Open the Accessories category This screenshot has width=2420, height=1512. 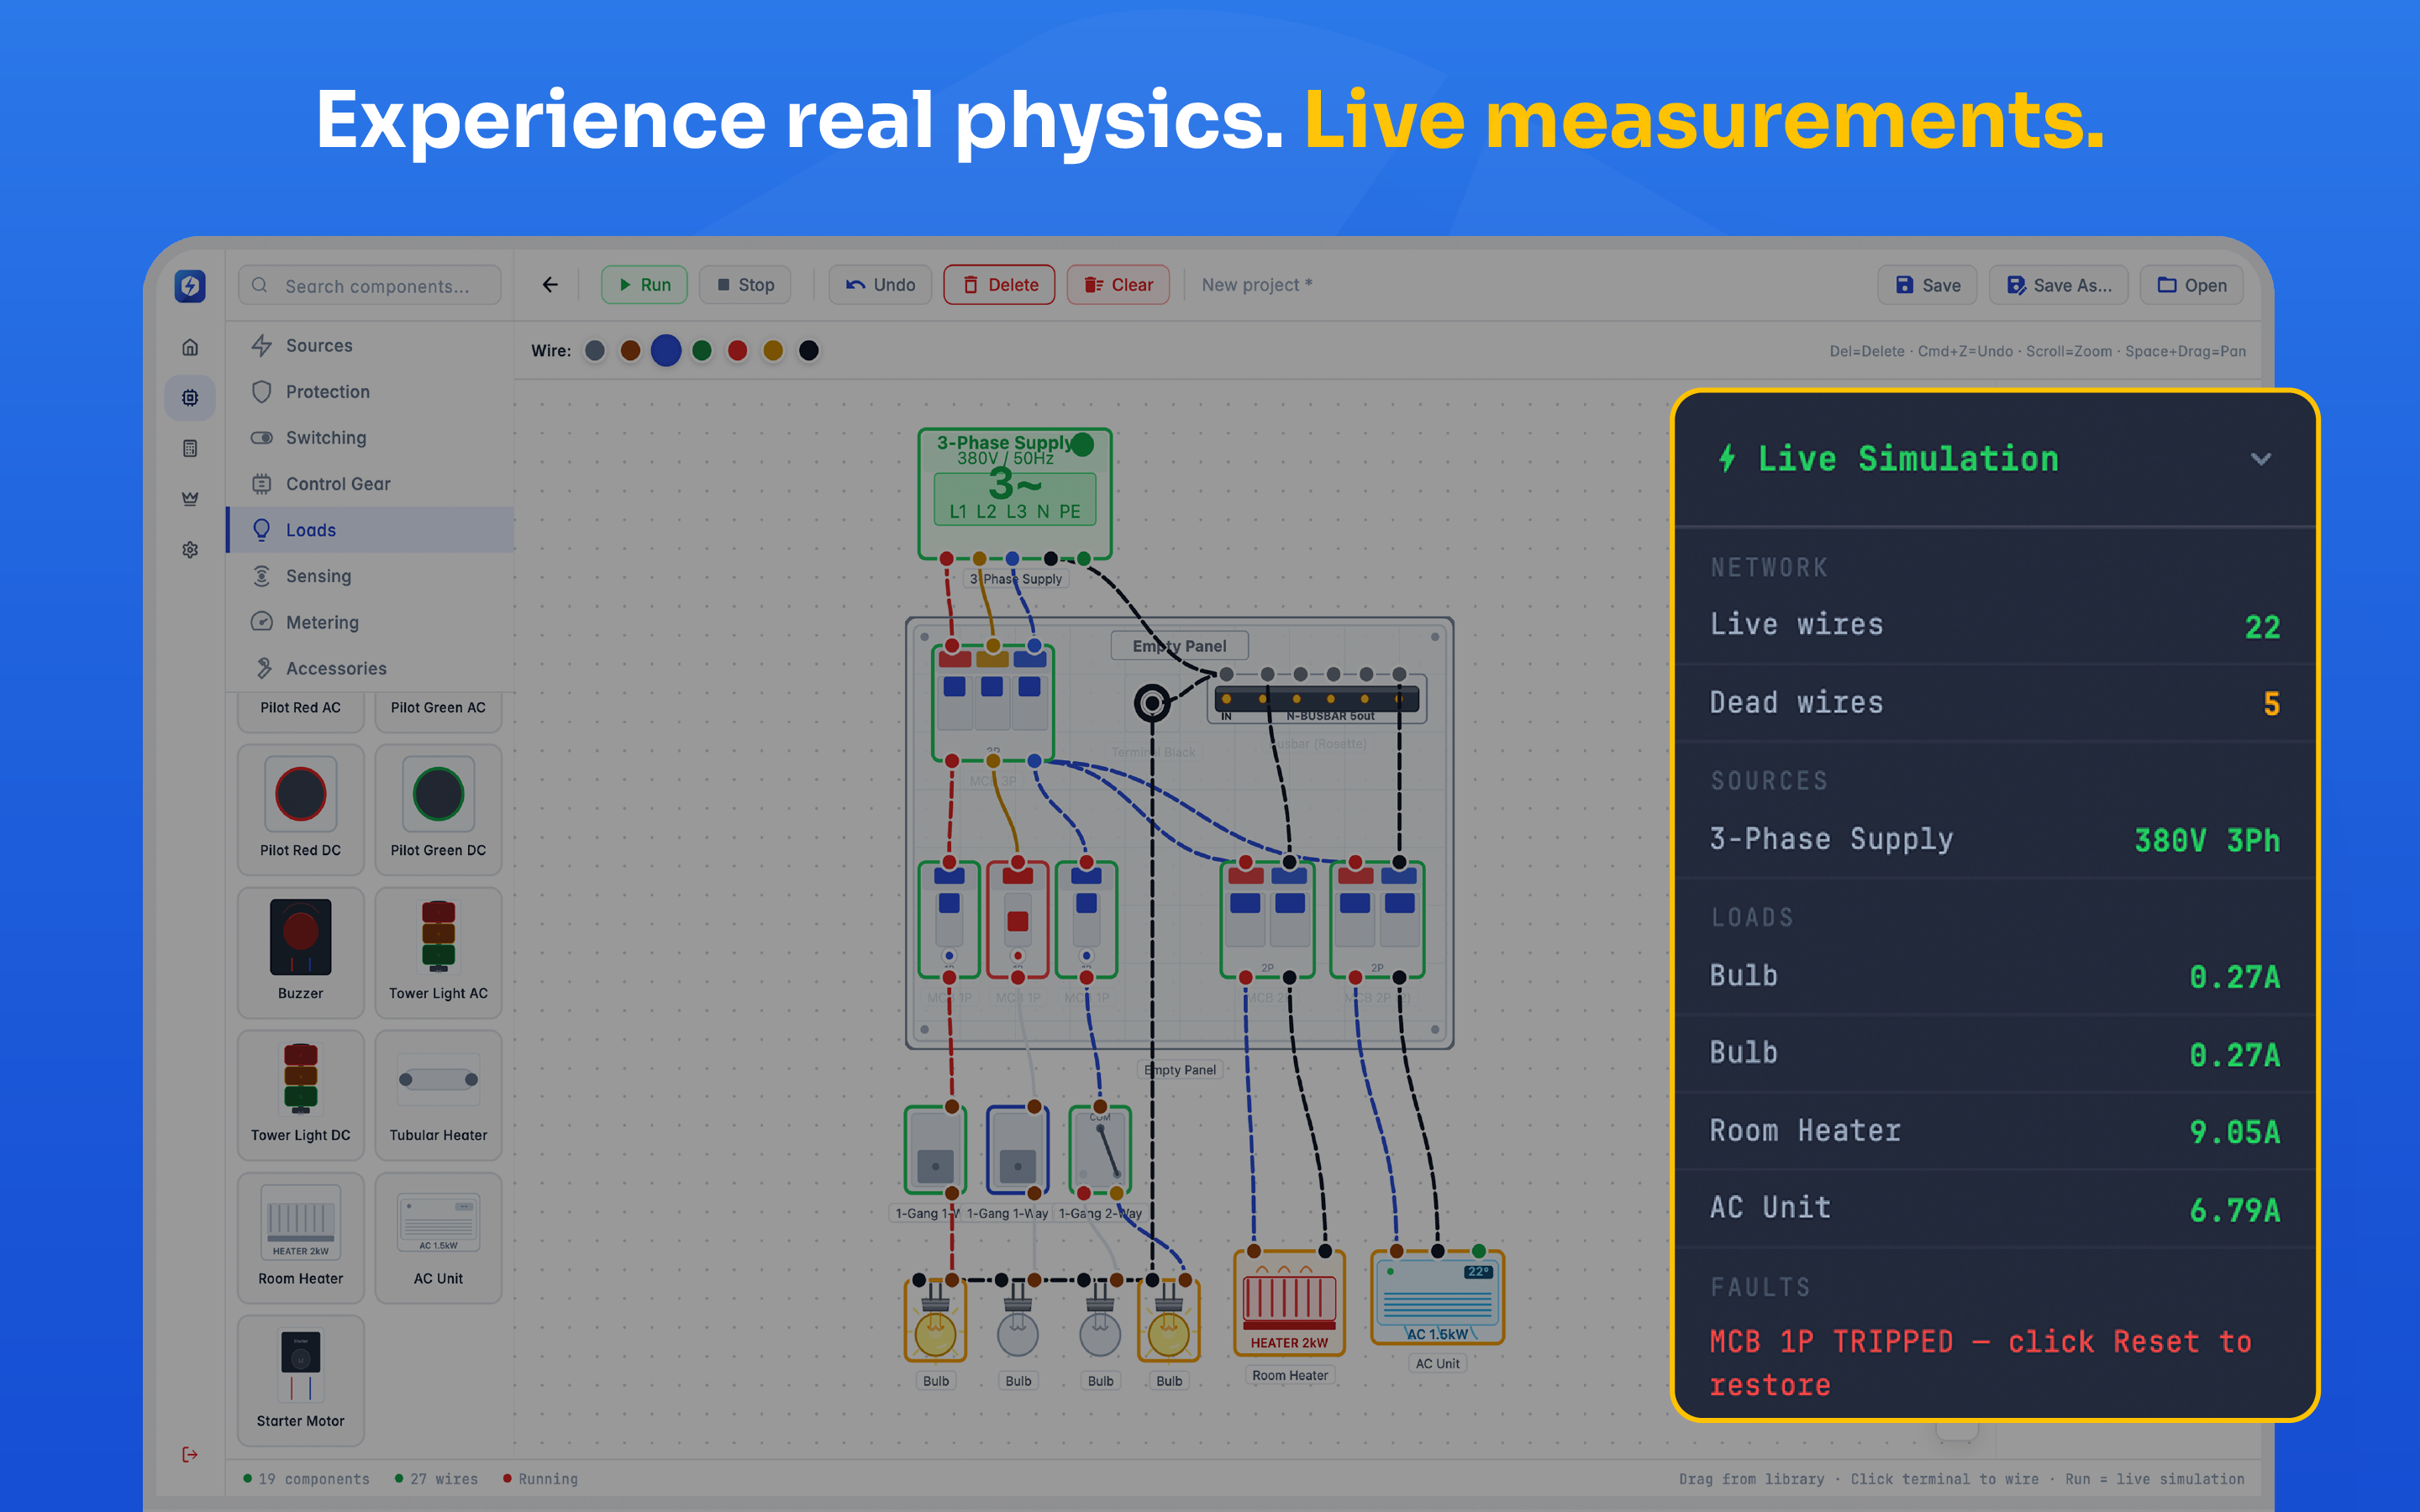tap(371, 668)
